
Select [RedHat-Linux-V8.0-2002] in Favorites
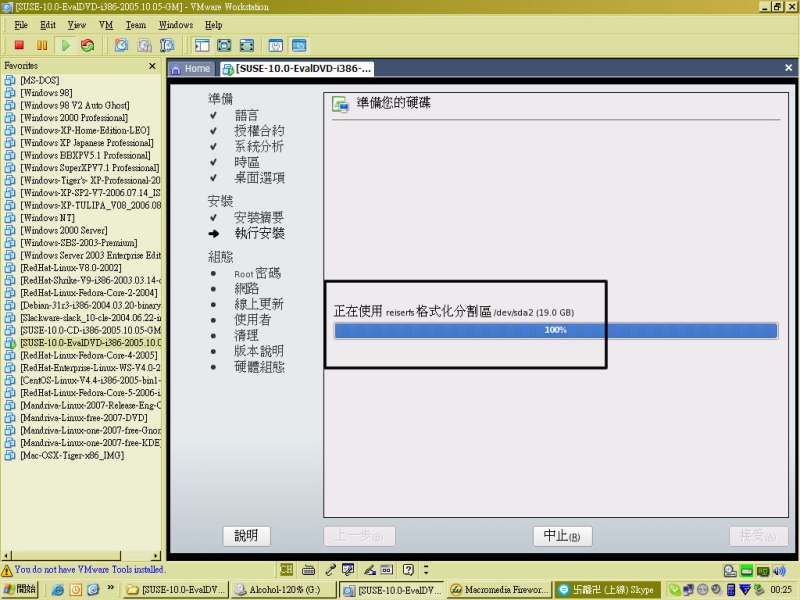click(70, 268)
